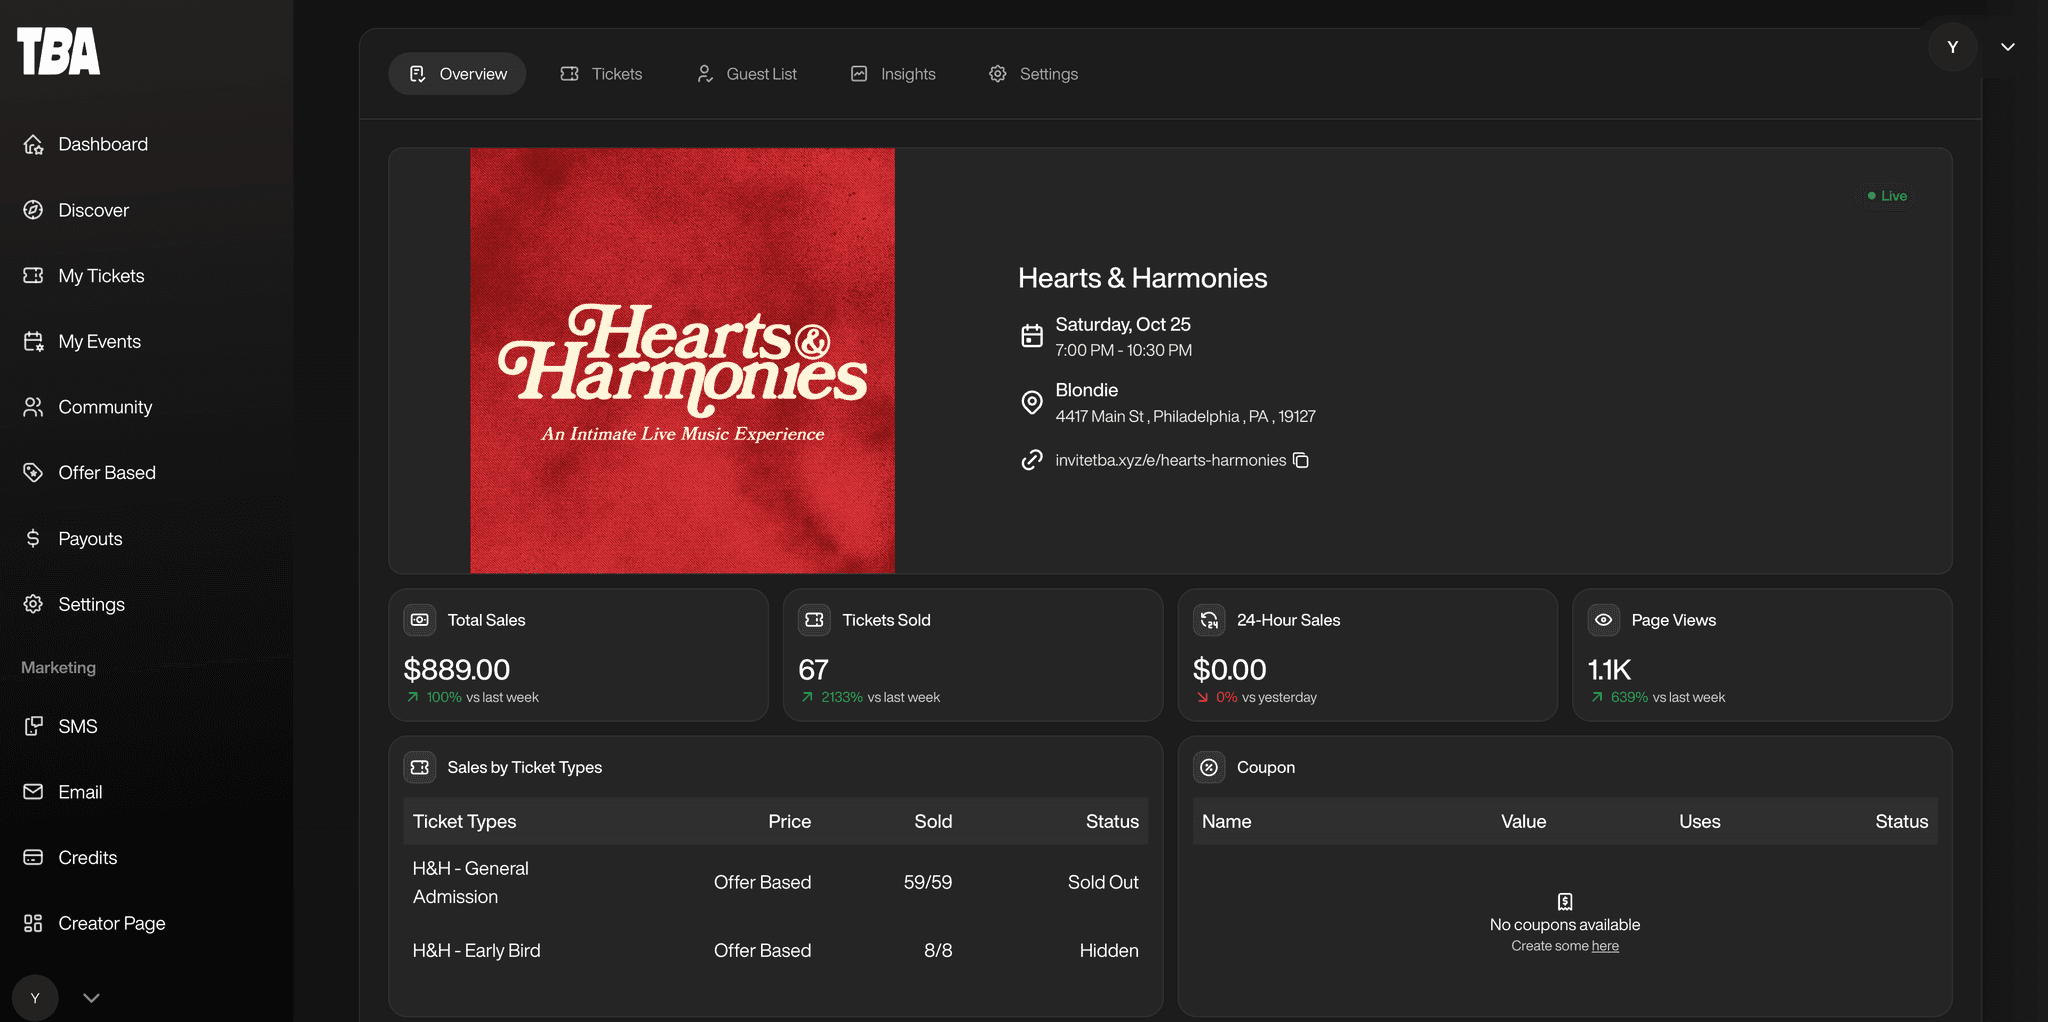
Task: Click the Hearts & Harmonies event title
Action: (1142, 278)
